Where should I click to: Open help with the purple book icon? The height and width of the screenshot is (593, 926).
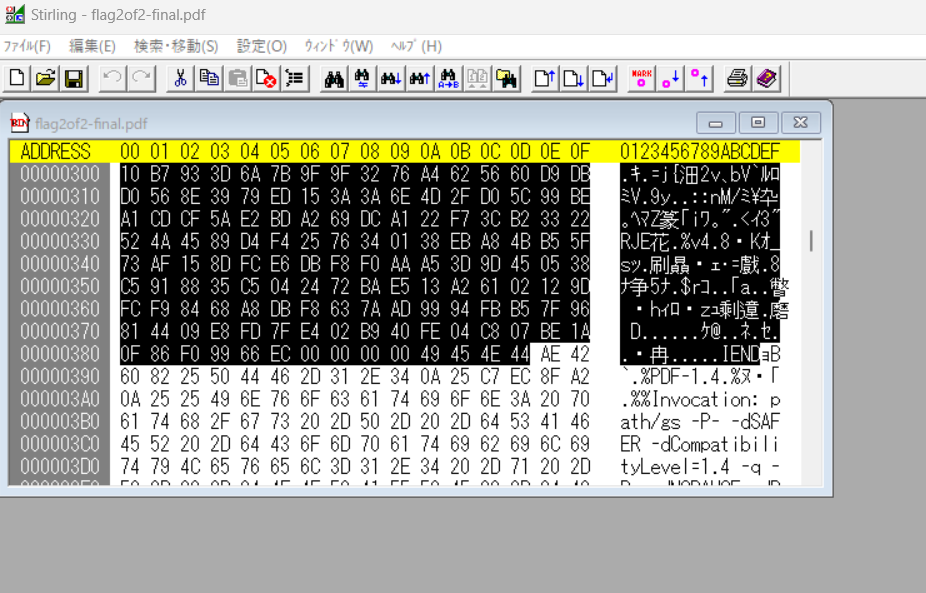click(x=767, y=78)
